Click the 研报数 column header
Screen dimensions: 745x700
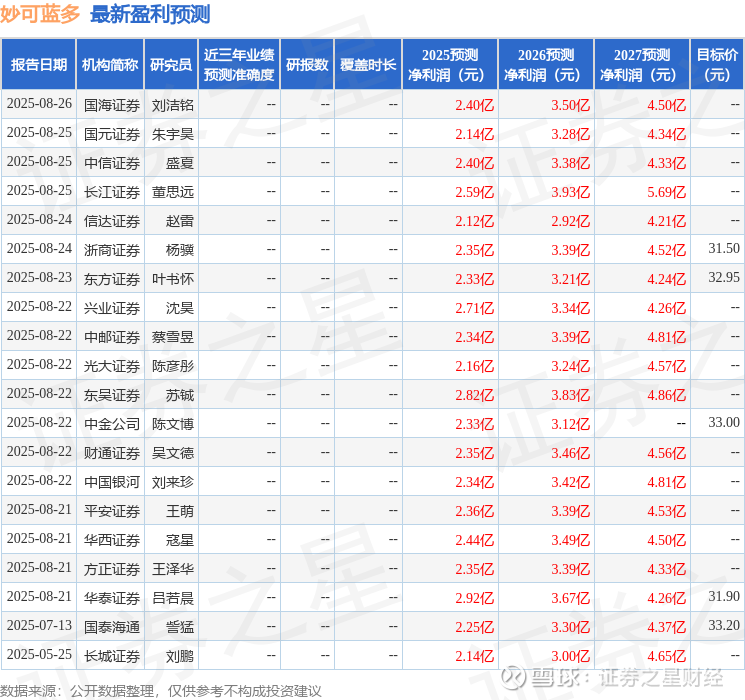(307, 65)
